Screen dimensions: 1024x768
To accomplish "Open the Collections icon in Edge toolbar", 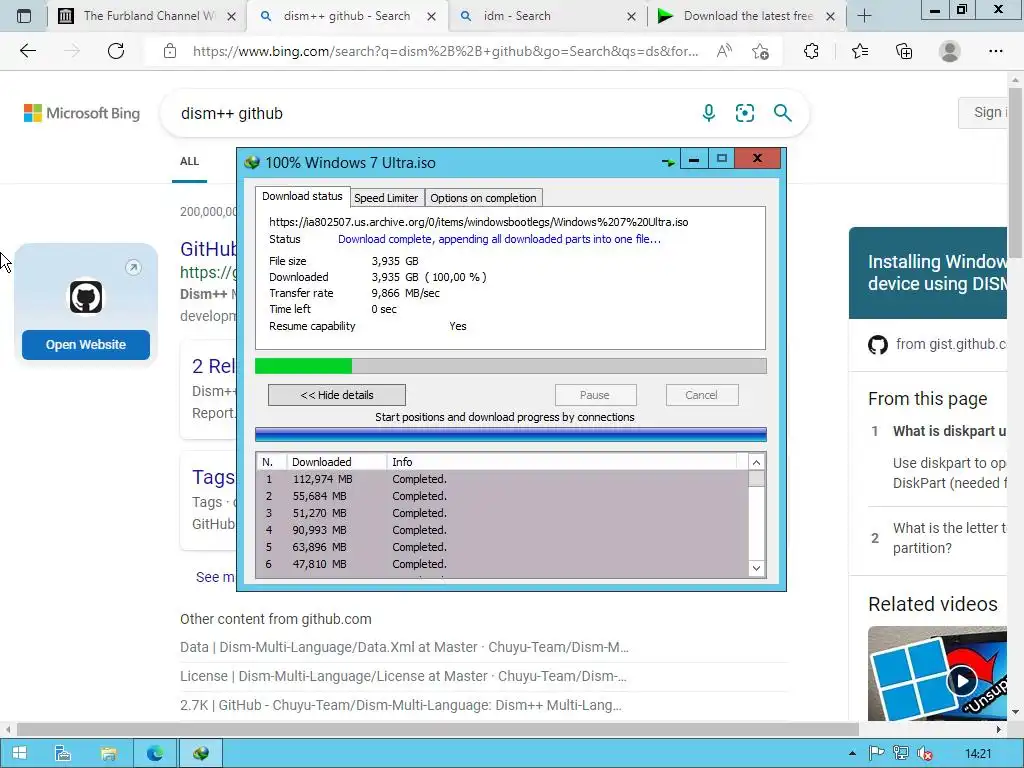I will pyautogui.click(x=904, y=51).
